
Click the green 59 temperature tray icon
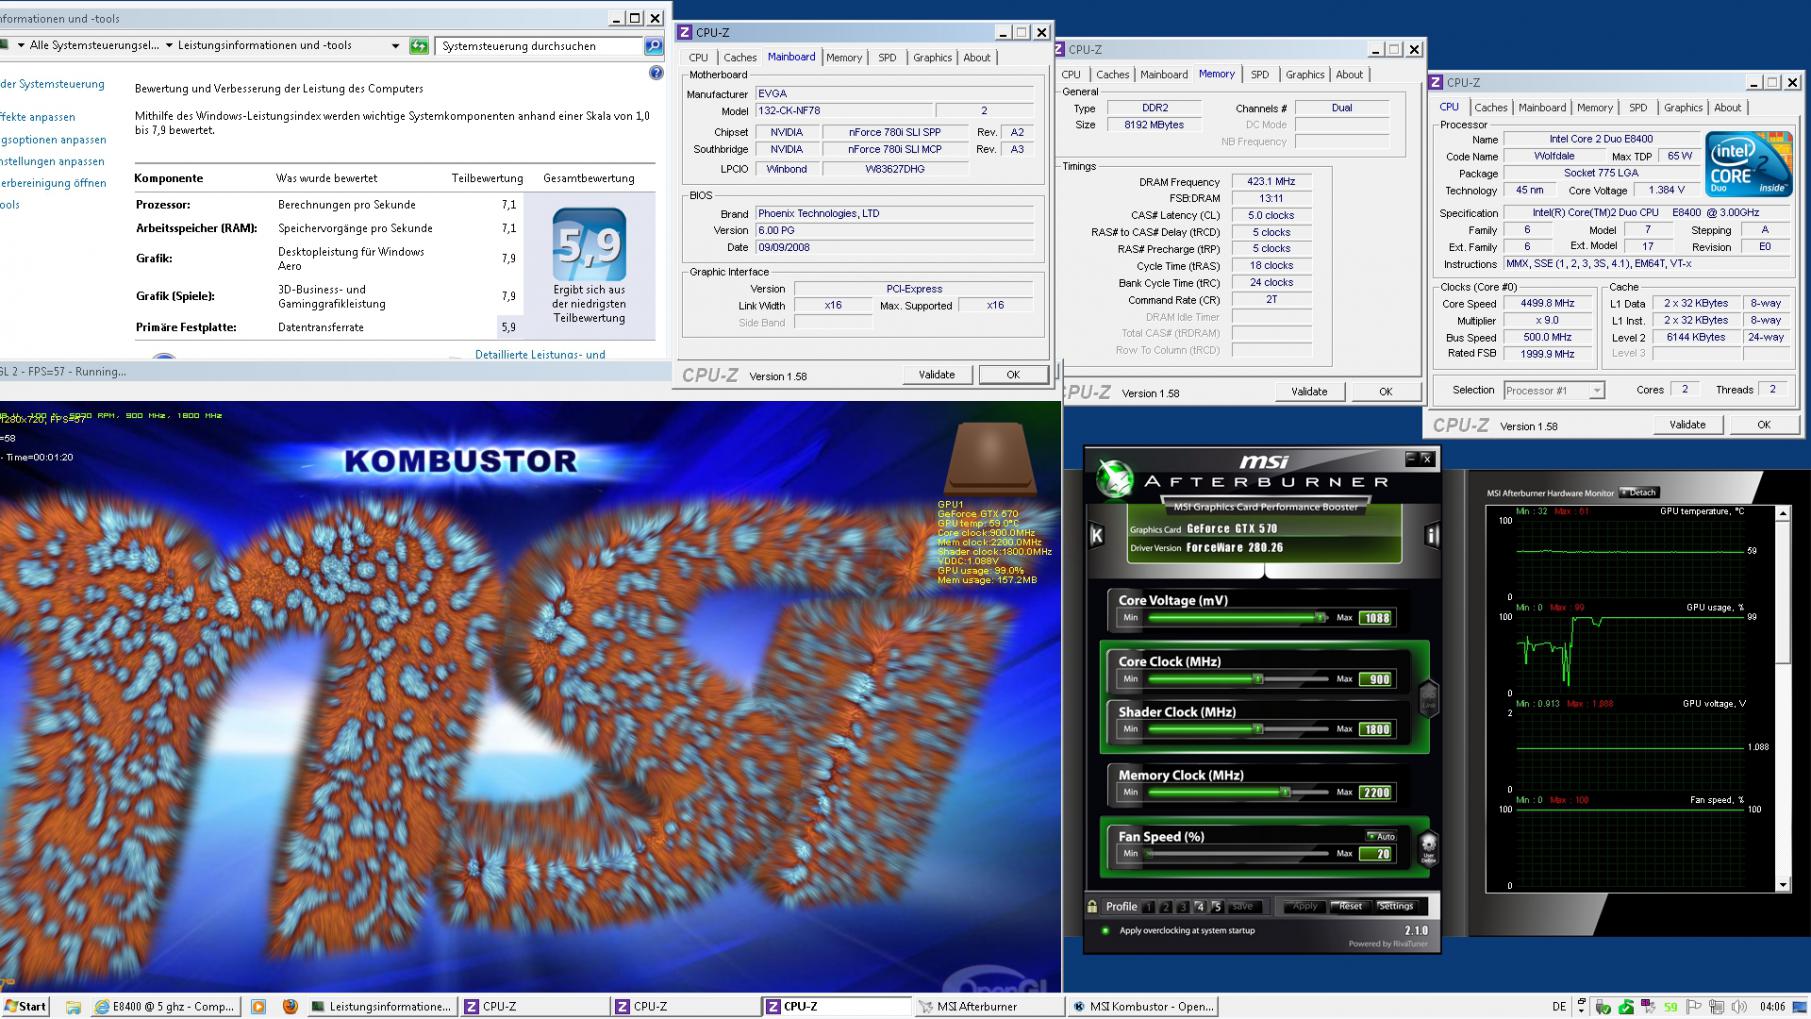[x=1670, y=1007]
